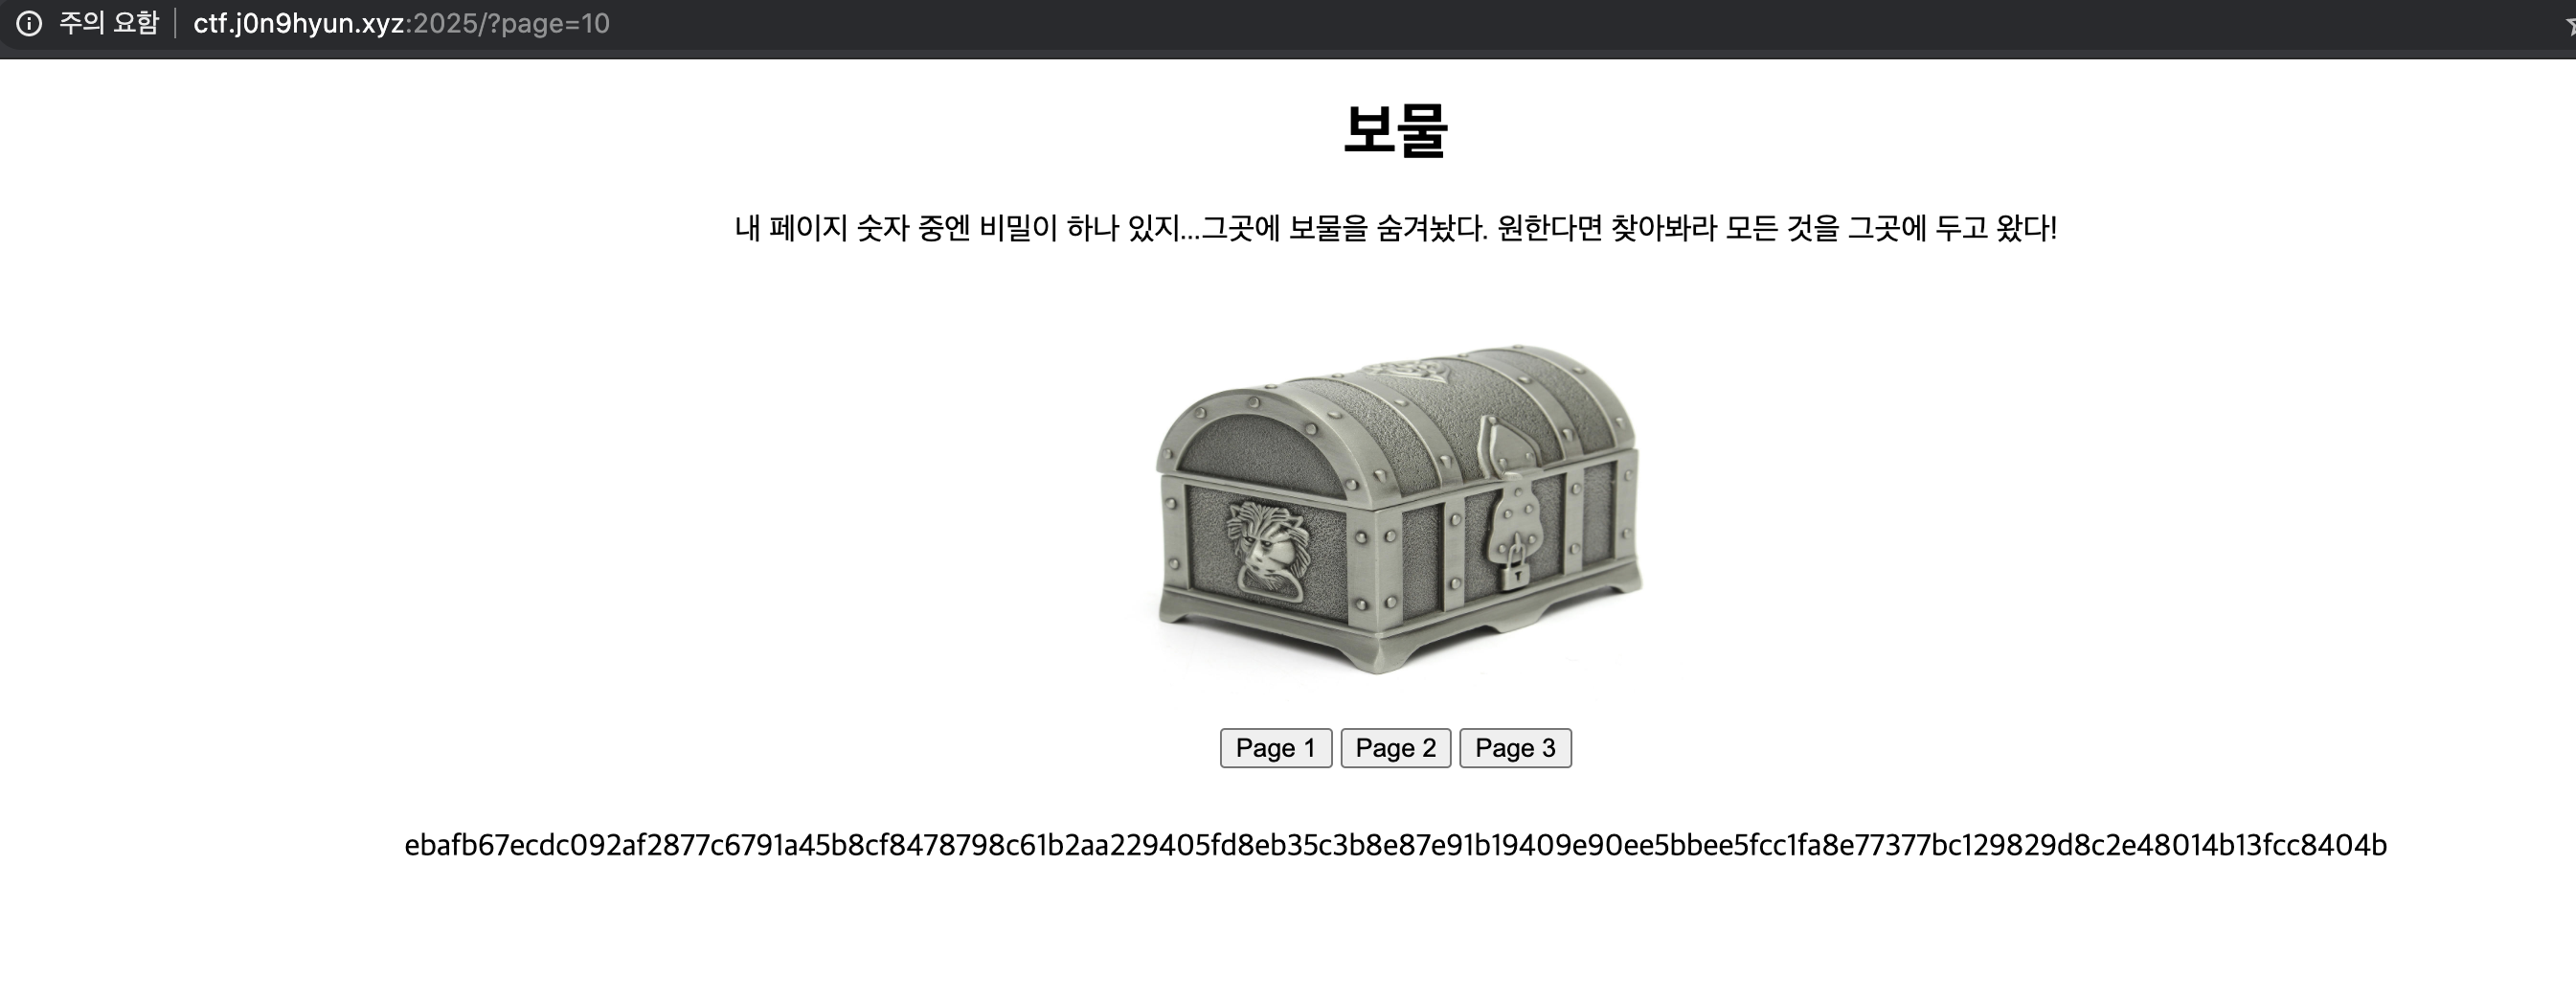Click the long hash string below the buttons
Image resolution: width=2576 pixels, height=1002 pixels.
(x=1395, y=845)
